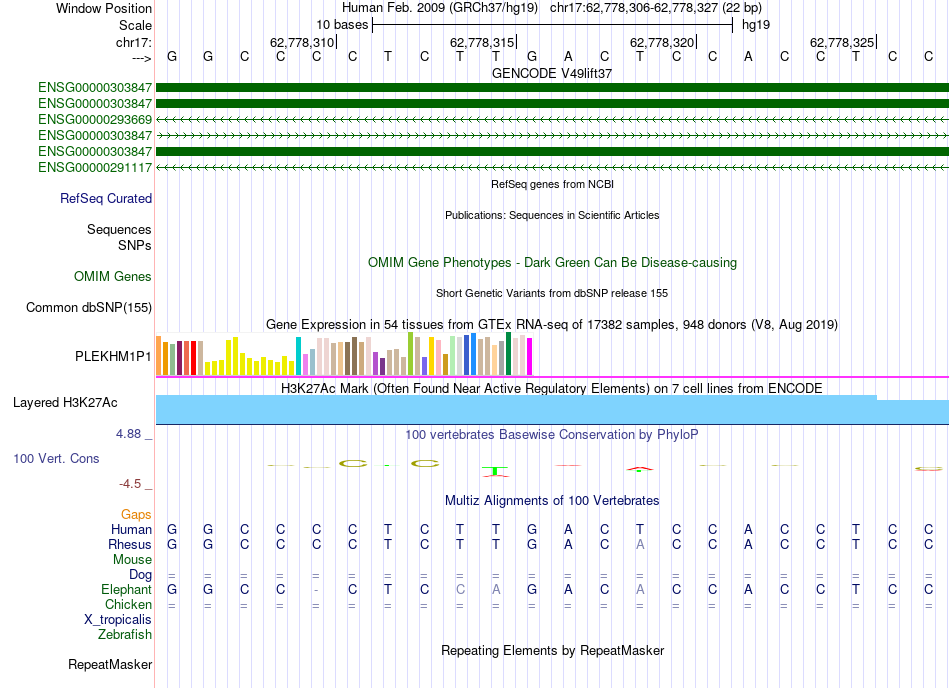Click the ENSG00000293669 gene label
This screenshot has width=950, height=688.
[x=95, y=119]
